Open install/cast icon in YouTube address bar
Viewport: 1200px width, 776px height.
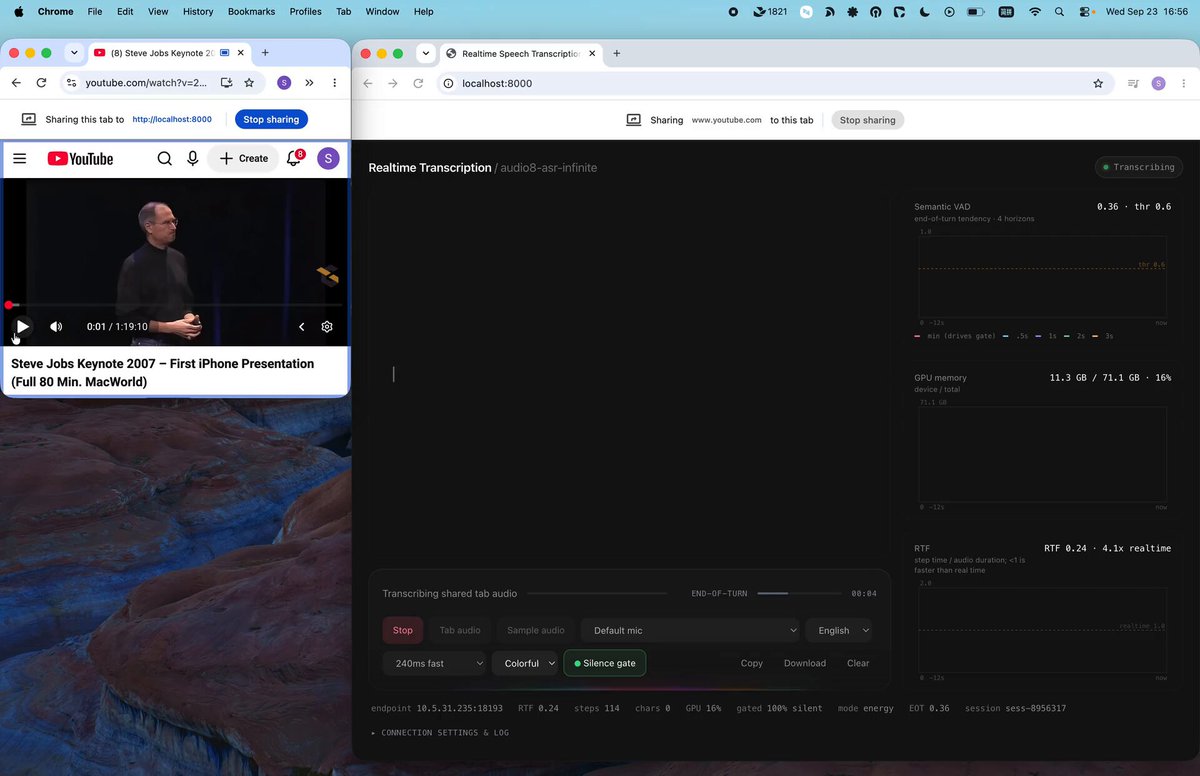tap(227, 83)
